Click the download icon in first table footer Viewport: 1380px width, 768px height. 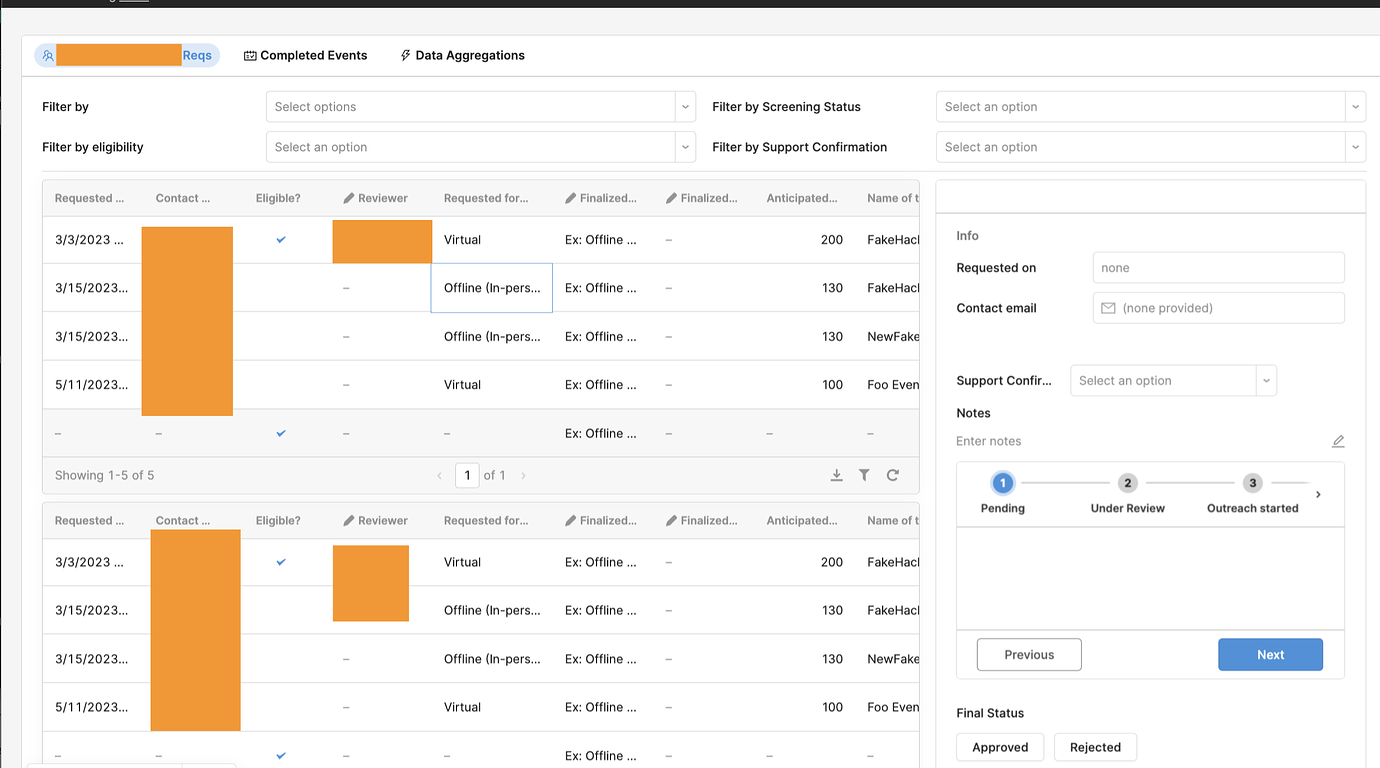click(x=836, y=475)
